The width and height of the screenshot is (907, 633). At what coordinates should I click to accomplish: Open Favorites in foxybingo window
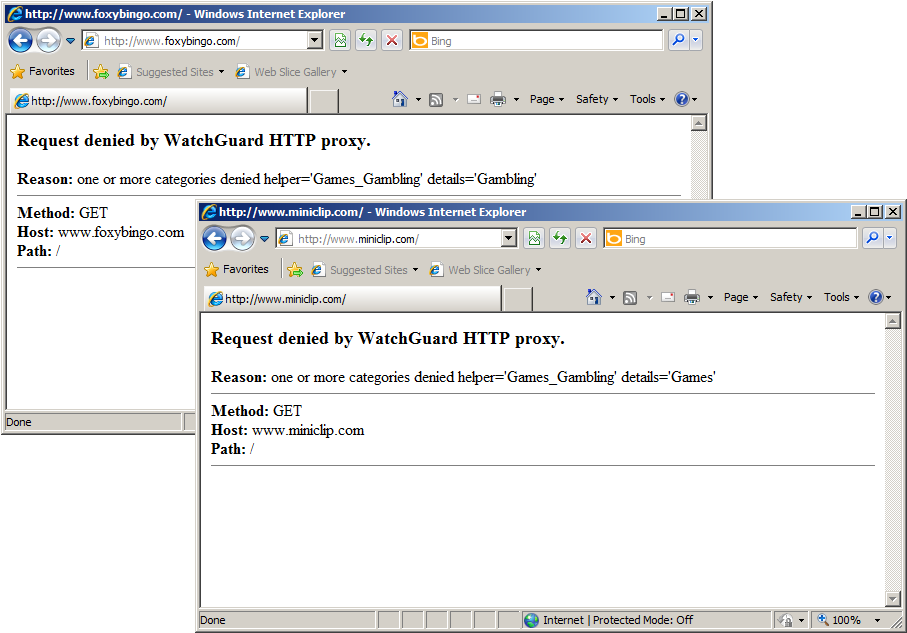[43, 71]
